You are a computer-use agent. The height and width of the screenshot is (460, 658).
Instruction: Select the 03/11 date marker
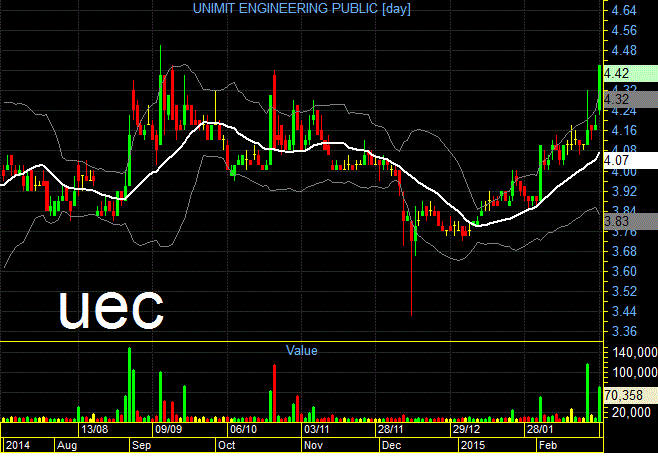tap(317, 429)
